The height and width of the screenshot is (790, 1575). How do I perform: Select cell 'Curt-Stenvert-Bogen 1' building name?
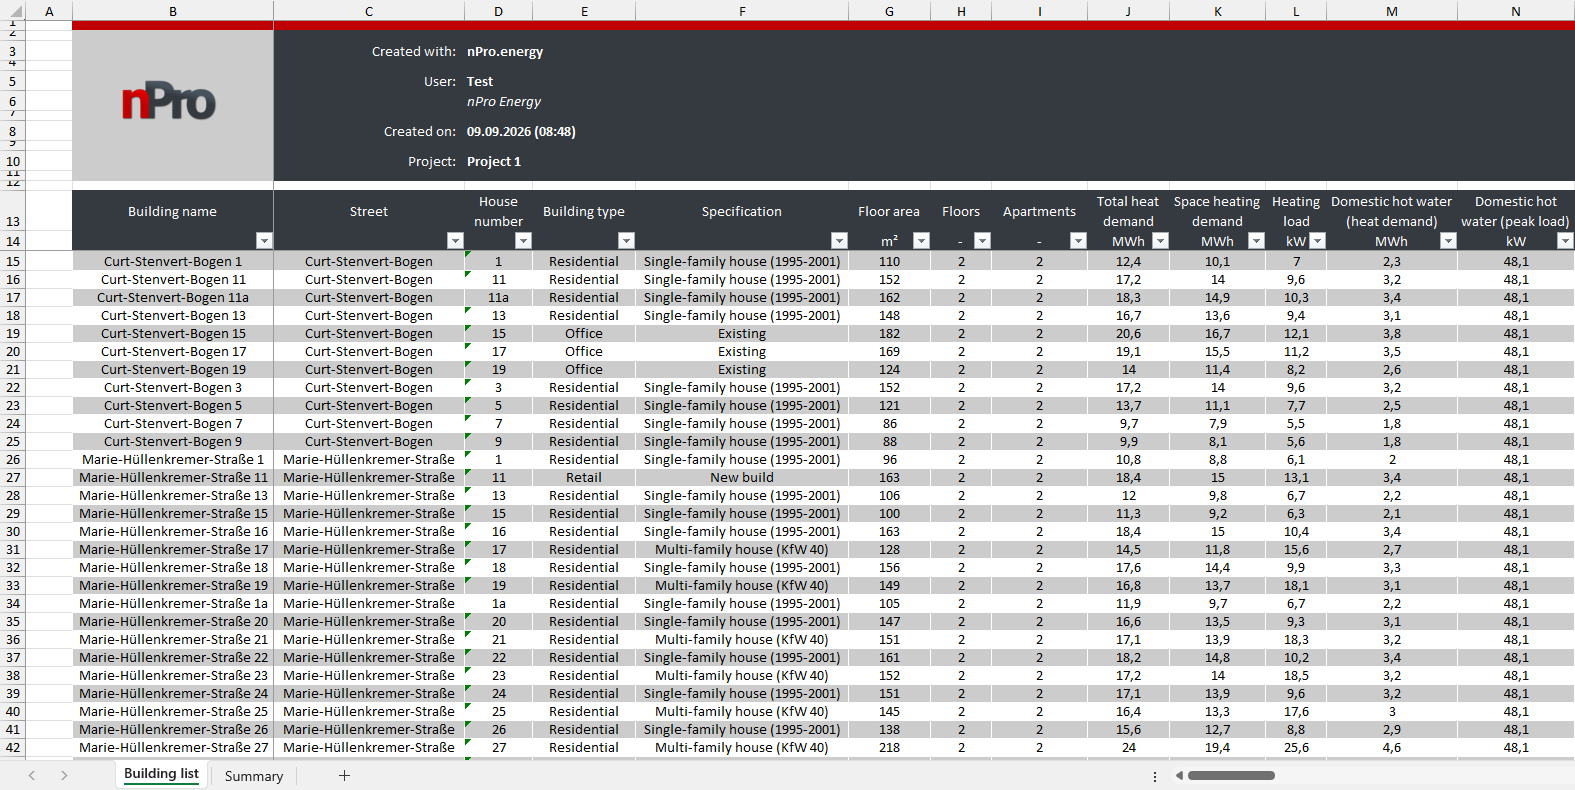coord(173,261)
